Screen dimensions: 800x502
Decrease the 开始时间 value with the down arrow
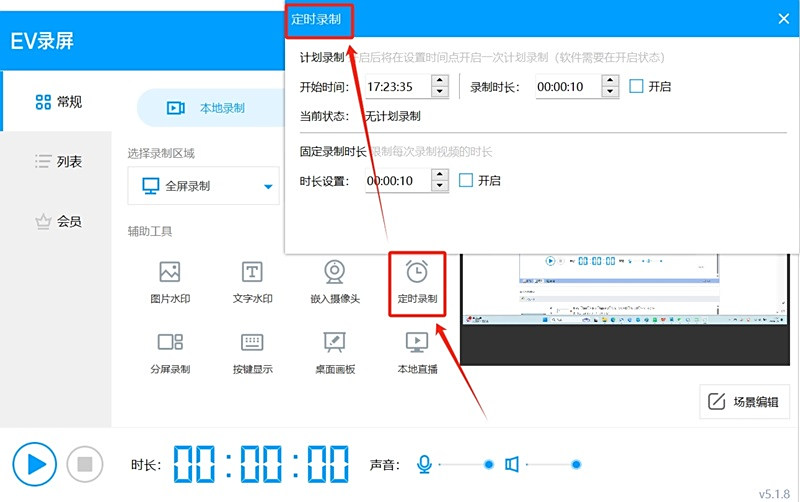pyautogui.click(x=440, y=92)
